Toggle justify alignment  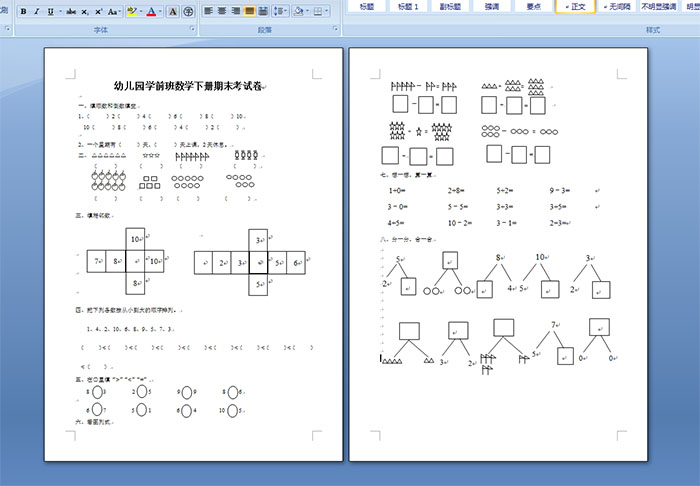click(250, 11)
